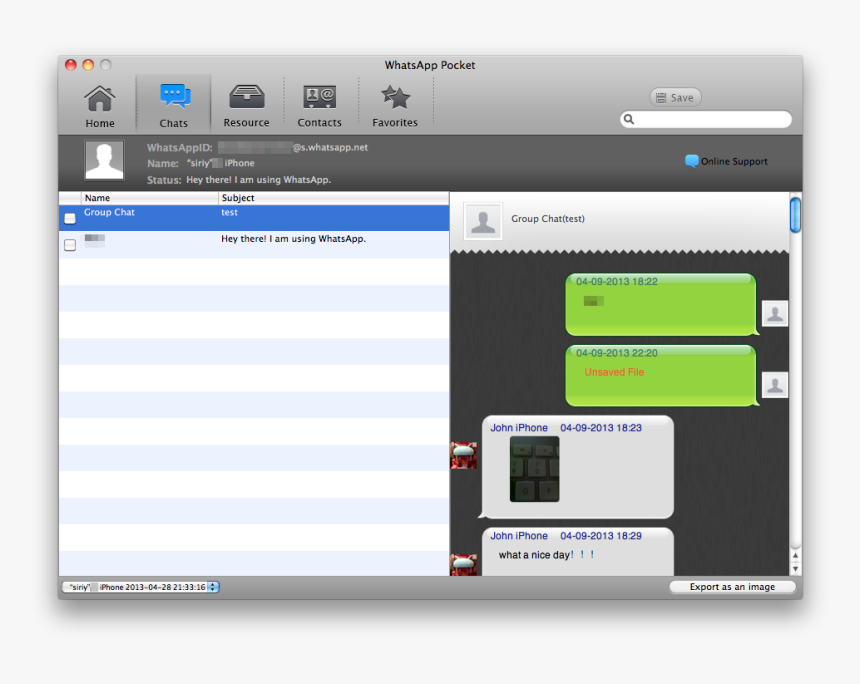
Task: Click the keypad photo in John iPhone's message
Action: (535, 467)
